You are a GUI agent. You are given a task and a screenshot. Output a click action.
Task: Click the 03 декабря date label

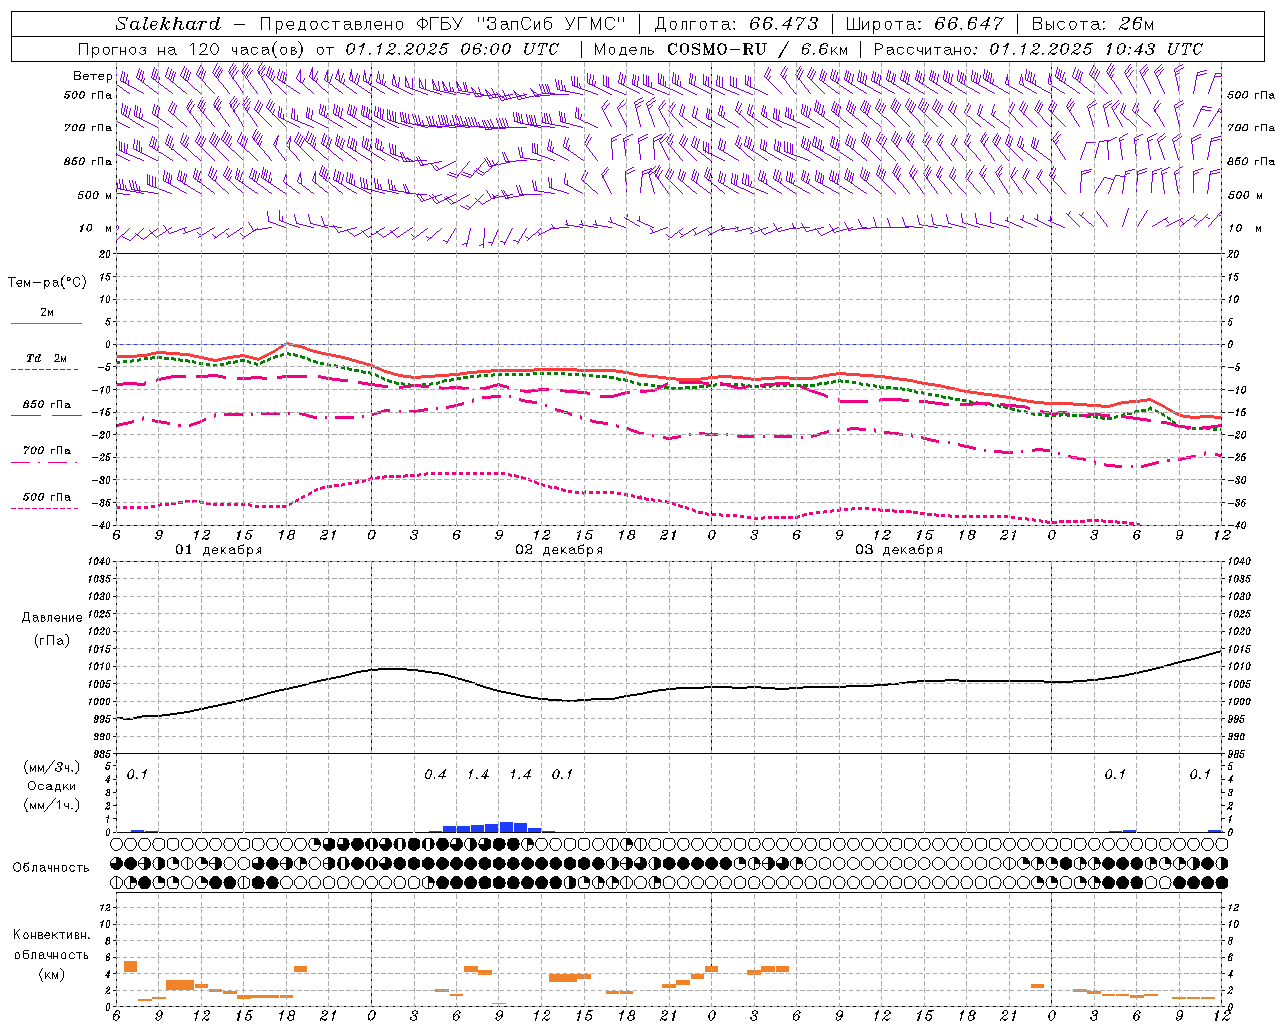click(899, 550)
